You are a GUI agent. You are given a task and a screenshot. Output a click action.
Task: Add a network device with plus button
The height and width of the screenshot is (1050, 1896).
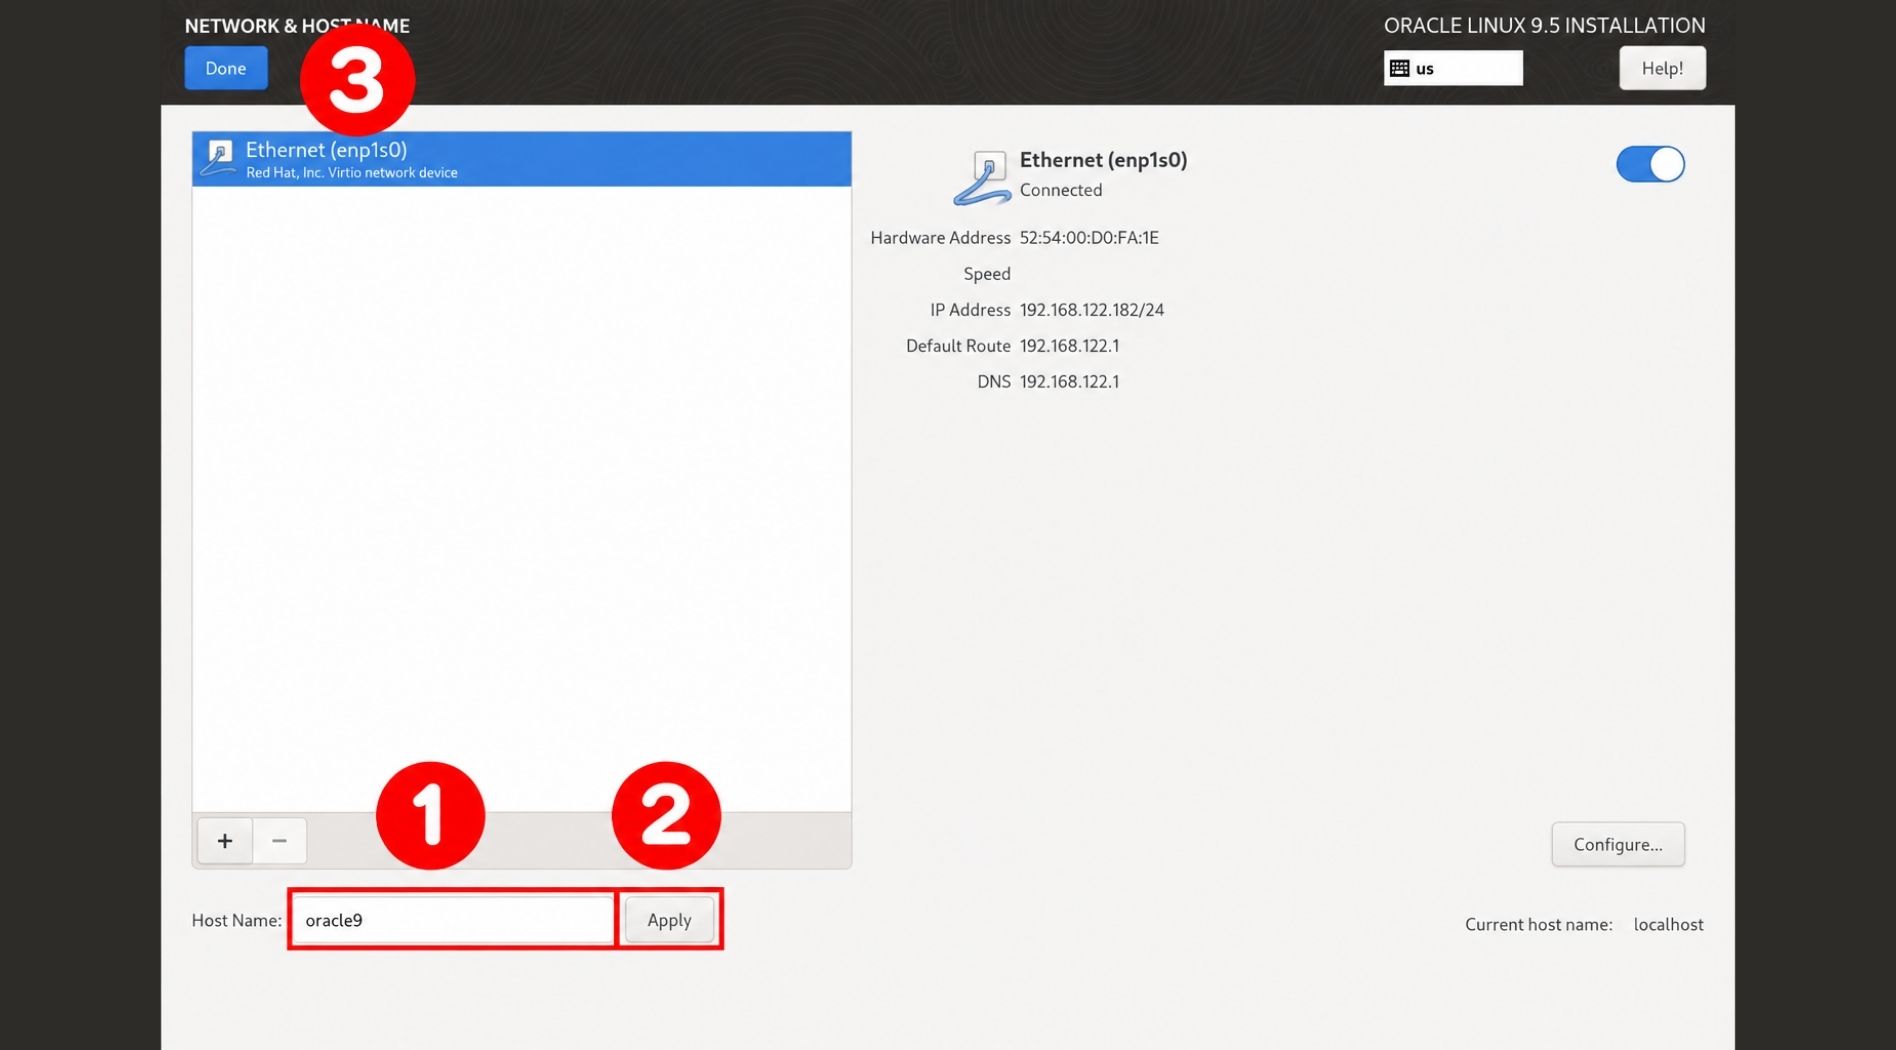225,841
